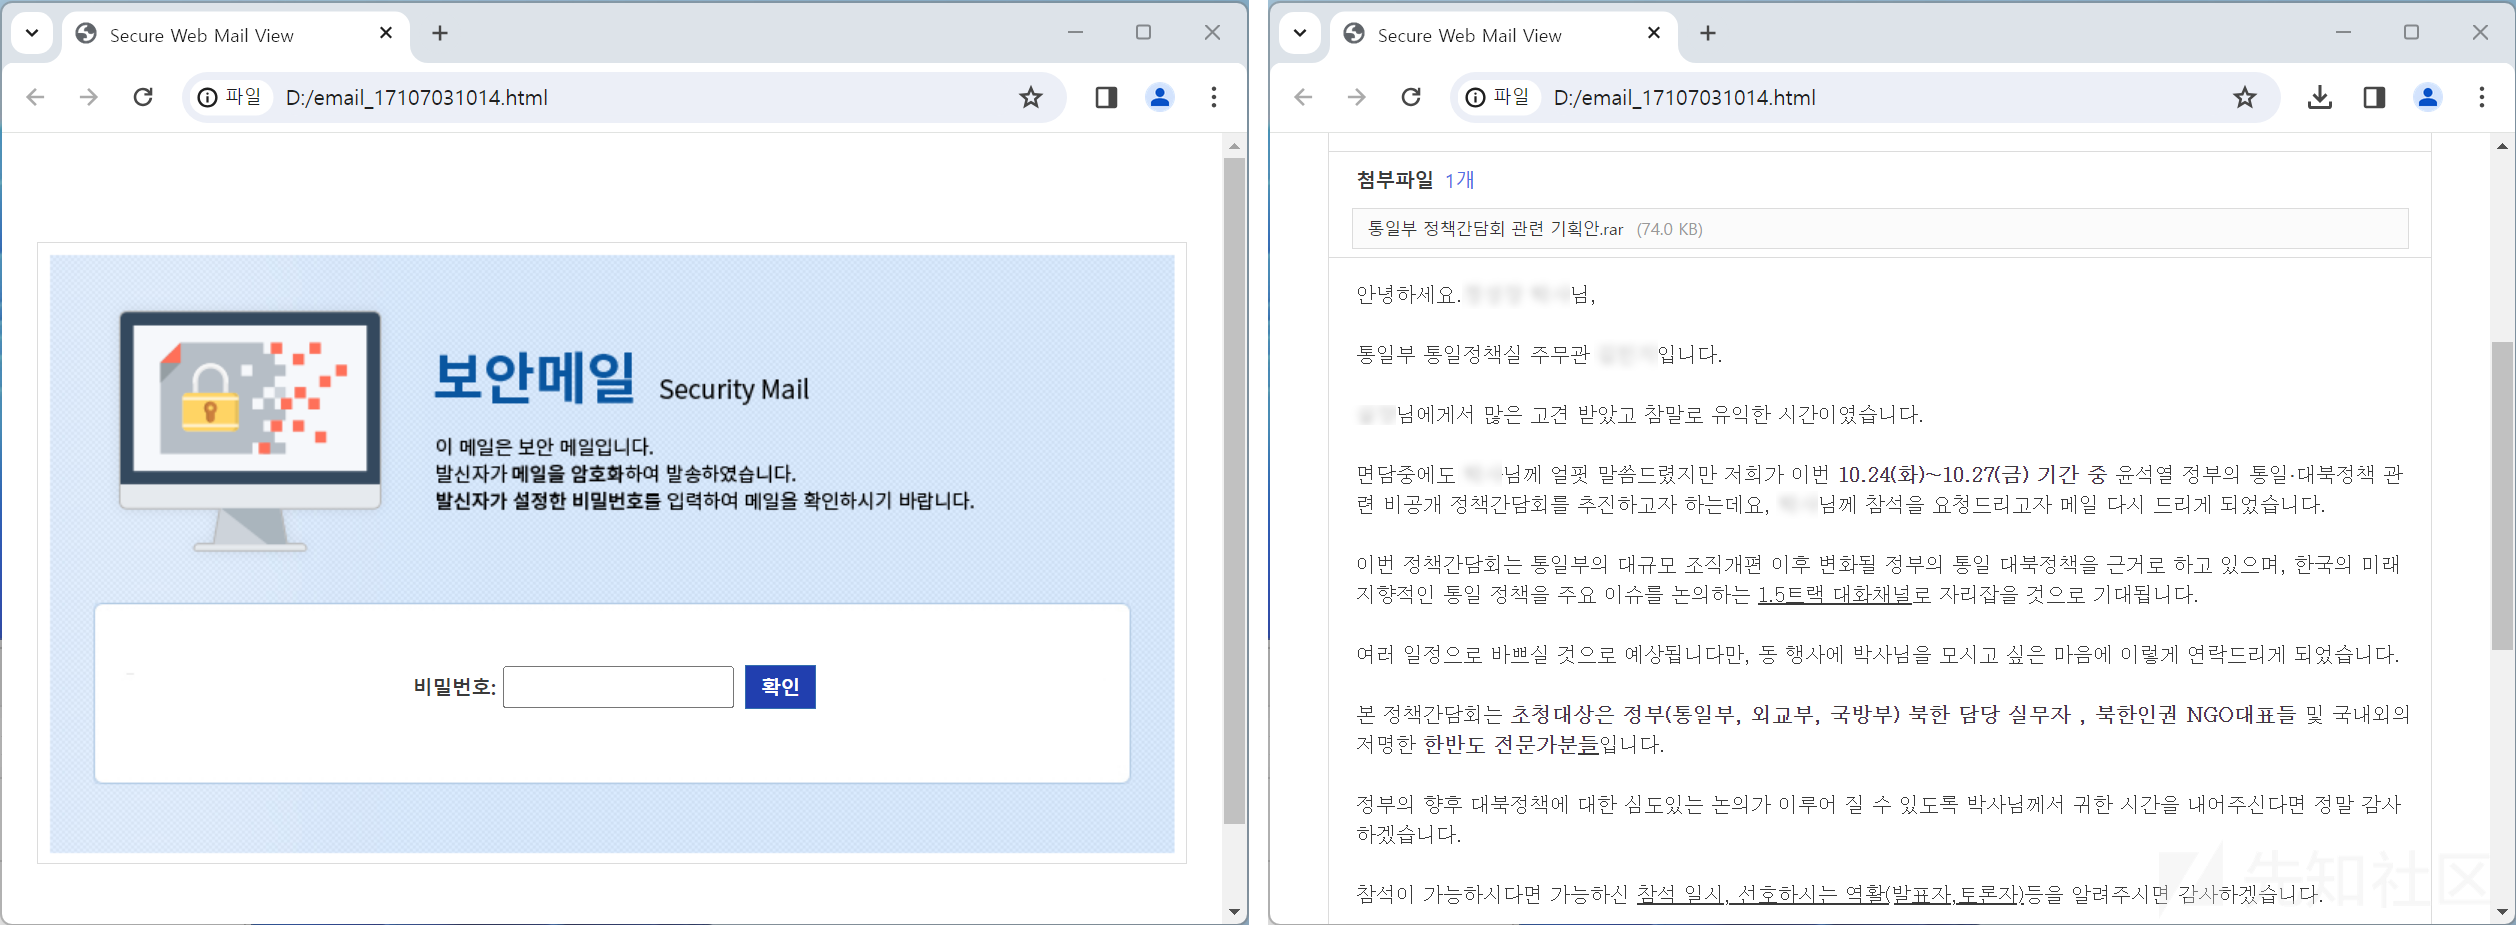
Task: Click right window vertical scrollbar thumb
Action: point(2502,496)
